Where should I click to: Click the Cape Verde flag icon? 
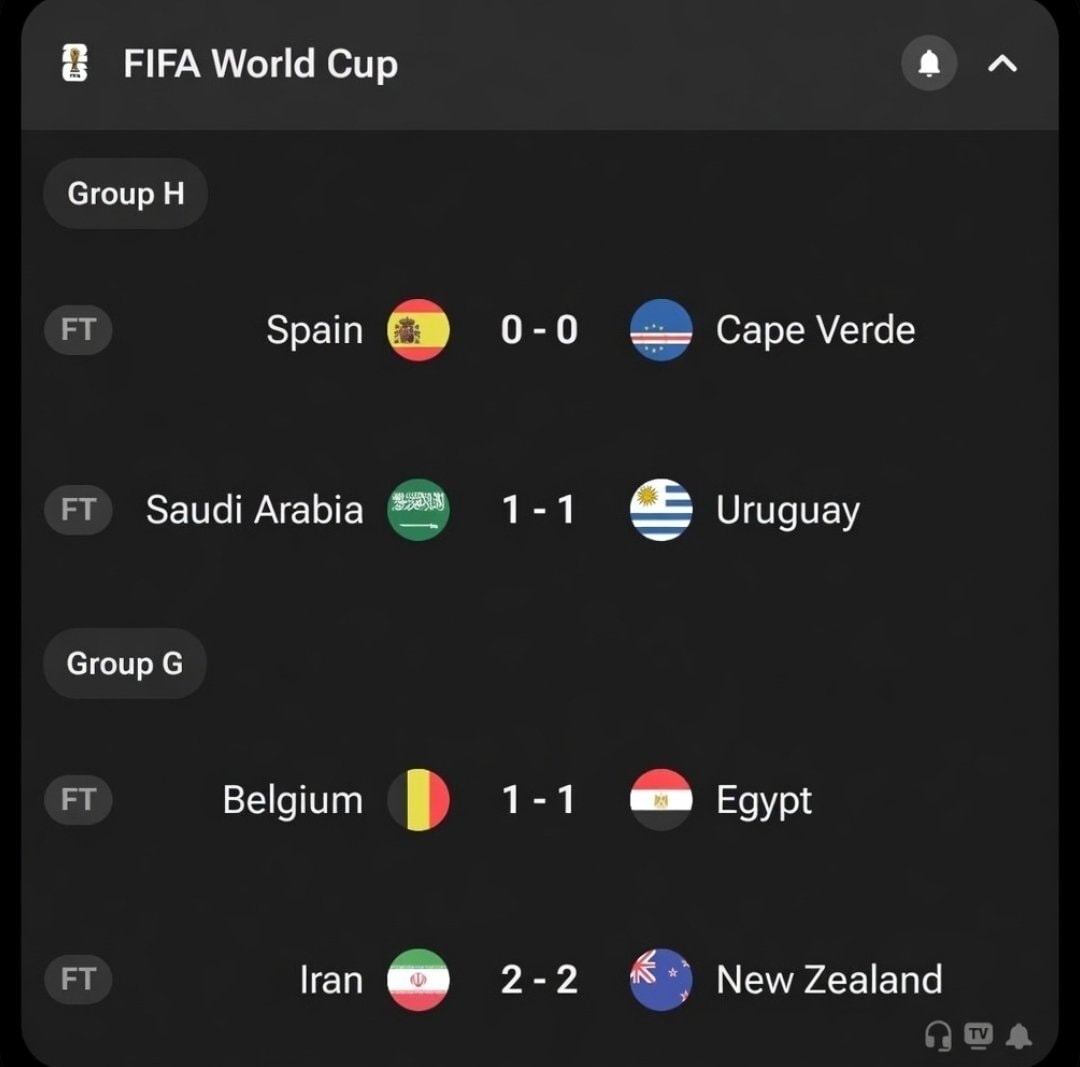coord(661,330)
